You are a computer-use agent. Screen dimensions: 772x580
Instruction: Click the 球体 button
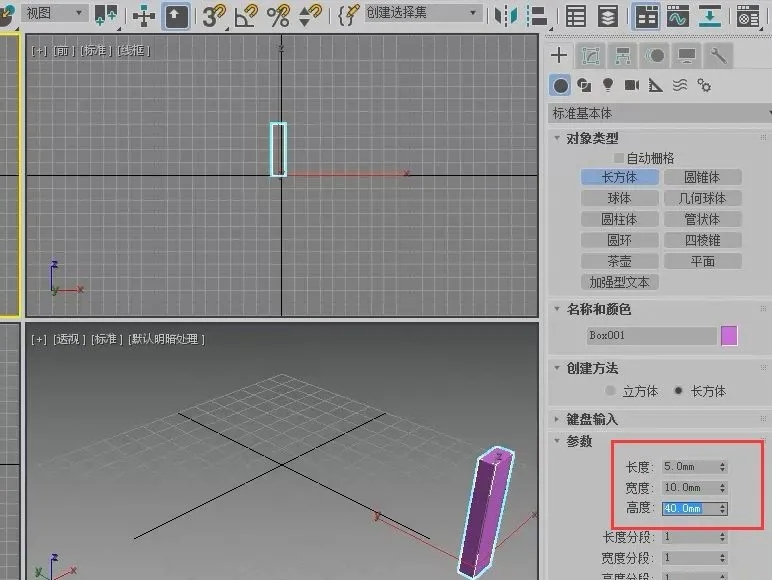[x=619, y=198]
